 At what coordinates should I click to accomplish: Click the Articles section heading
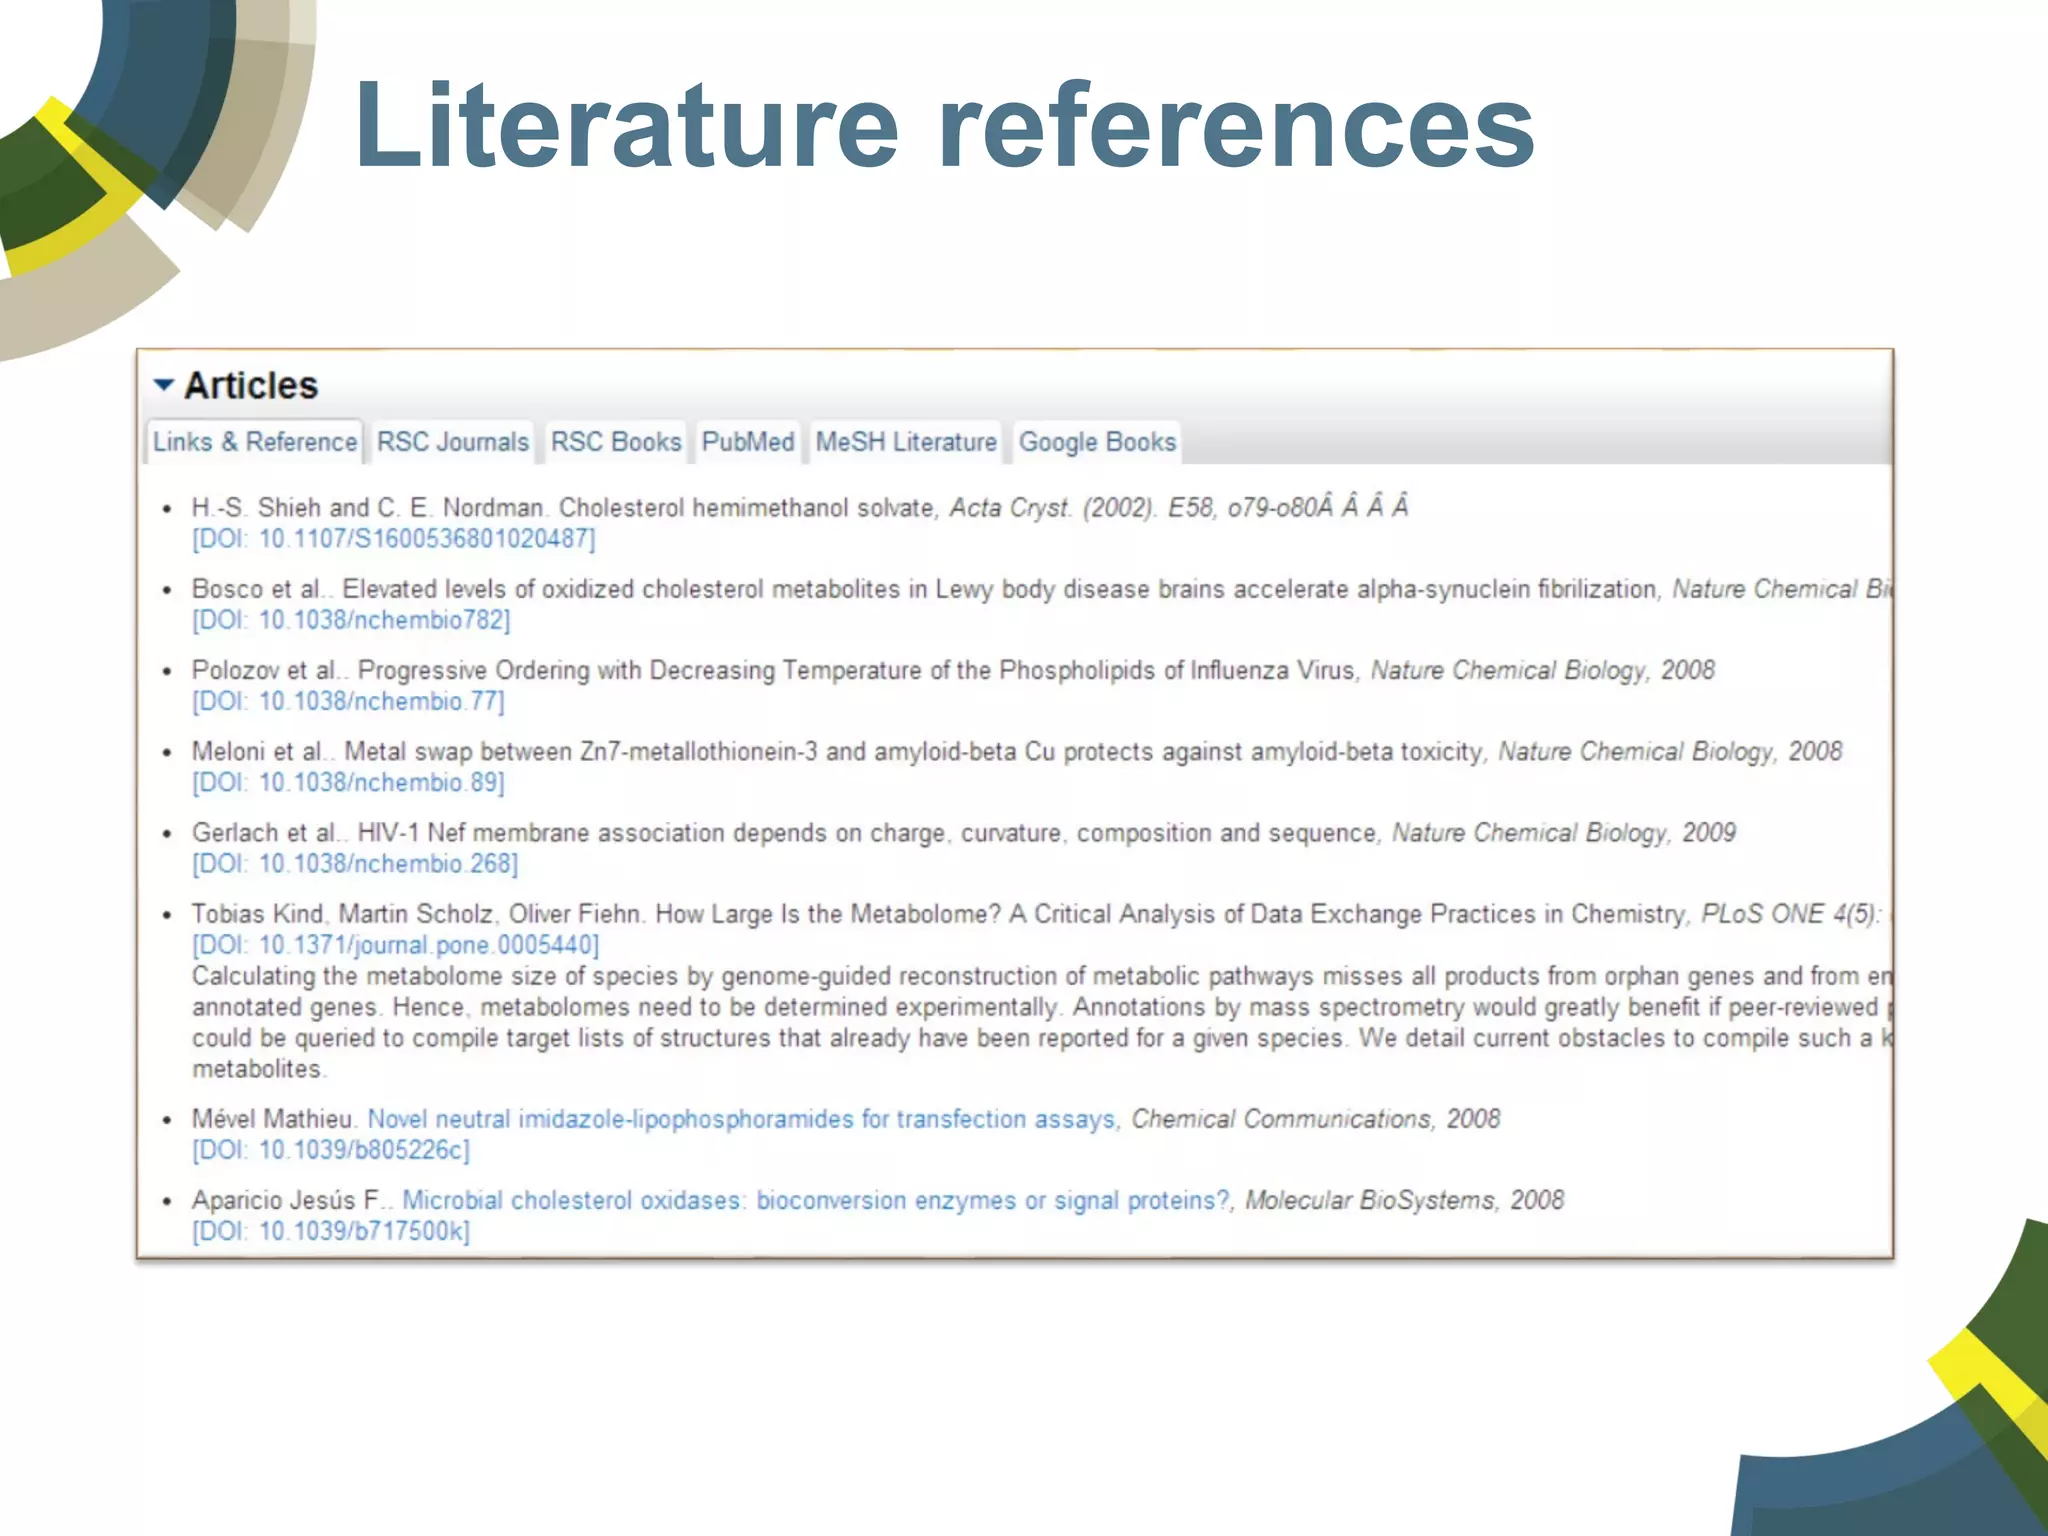251,385
